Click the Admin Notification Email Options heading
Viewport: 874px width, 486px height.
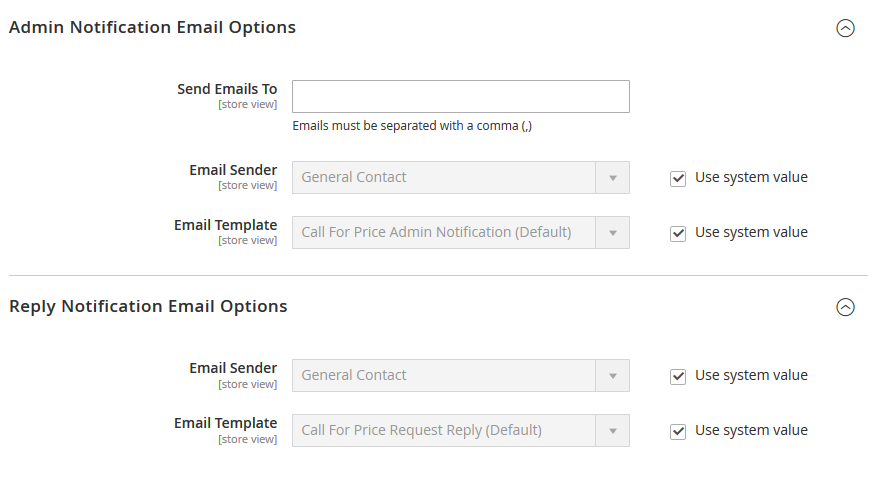(152, 28)
